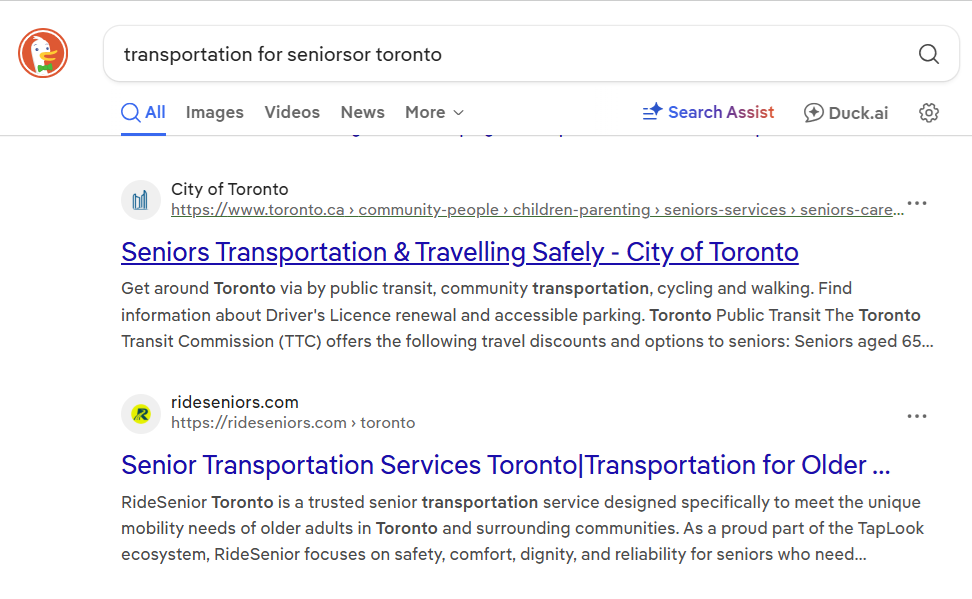This screenshot has height=599, width=972.
Task: Open Seniors Transportation & Travelling Safely link
Action: [x=459, y=252]
